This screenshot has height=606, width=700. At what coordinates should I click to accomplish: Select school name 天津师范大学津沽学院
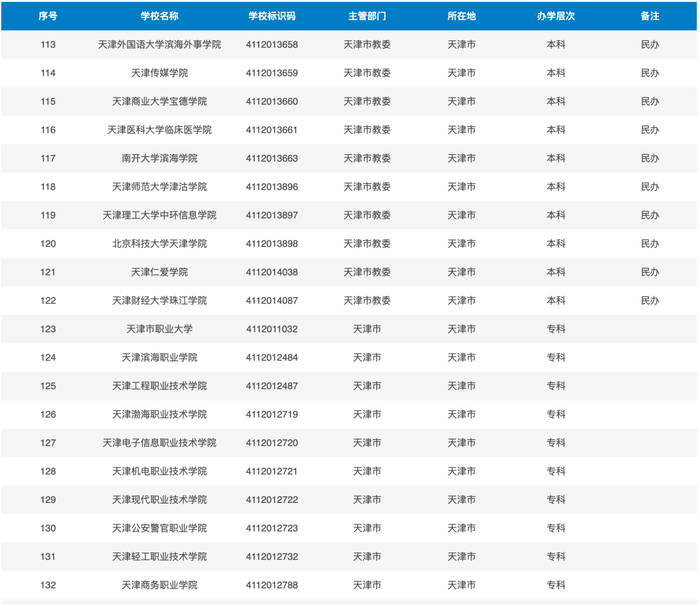click(159, 187)
